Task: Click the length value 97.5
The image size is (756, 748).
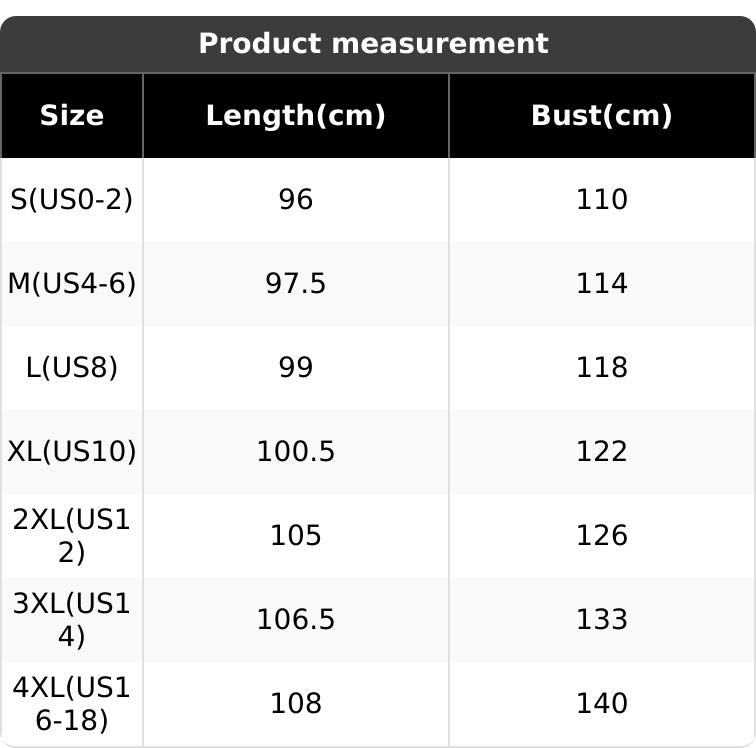Action: tap(295, 284)
